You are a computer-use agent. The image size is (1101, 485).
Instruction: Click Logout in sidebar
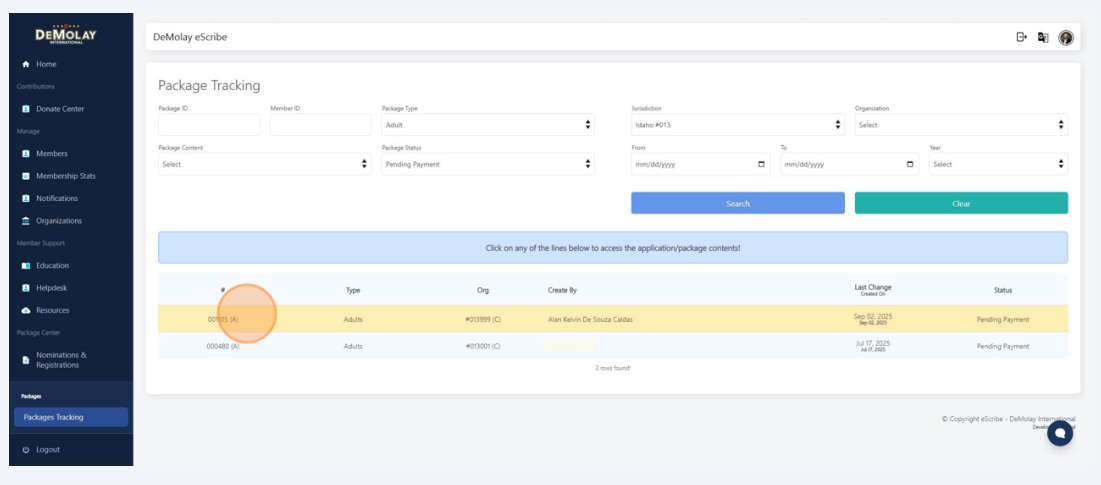click(x=48, y=450)
